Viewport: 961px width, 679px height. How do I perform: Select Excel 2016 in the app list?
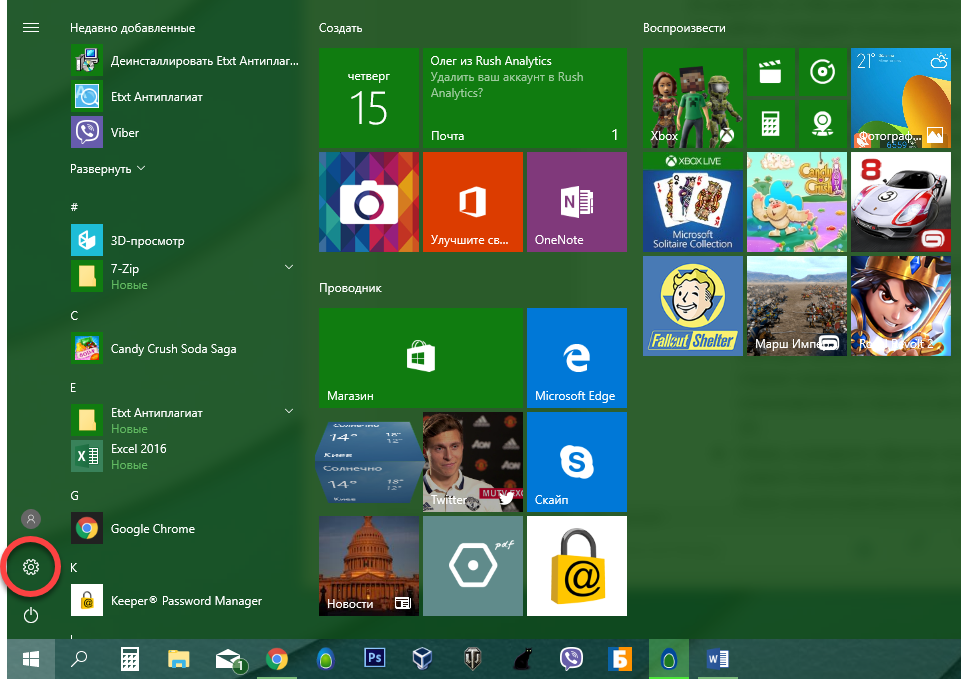(x=138, y=449)
